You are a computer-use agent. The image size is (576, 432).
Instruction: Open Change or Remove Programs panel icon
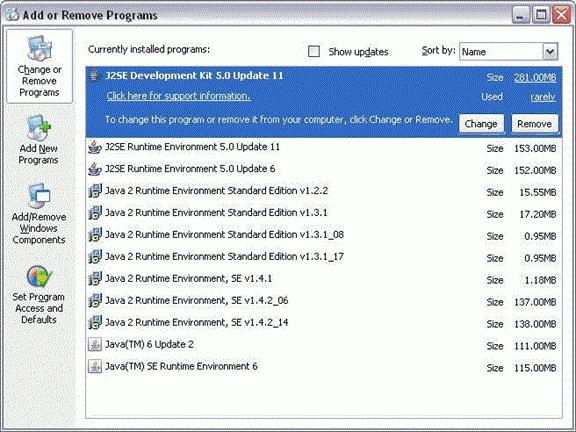pyautogui.click(x=39, y=48)
